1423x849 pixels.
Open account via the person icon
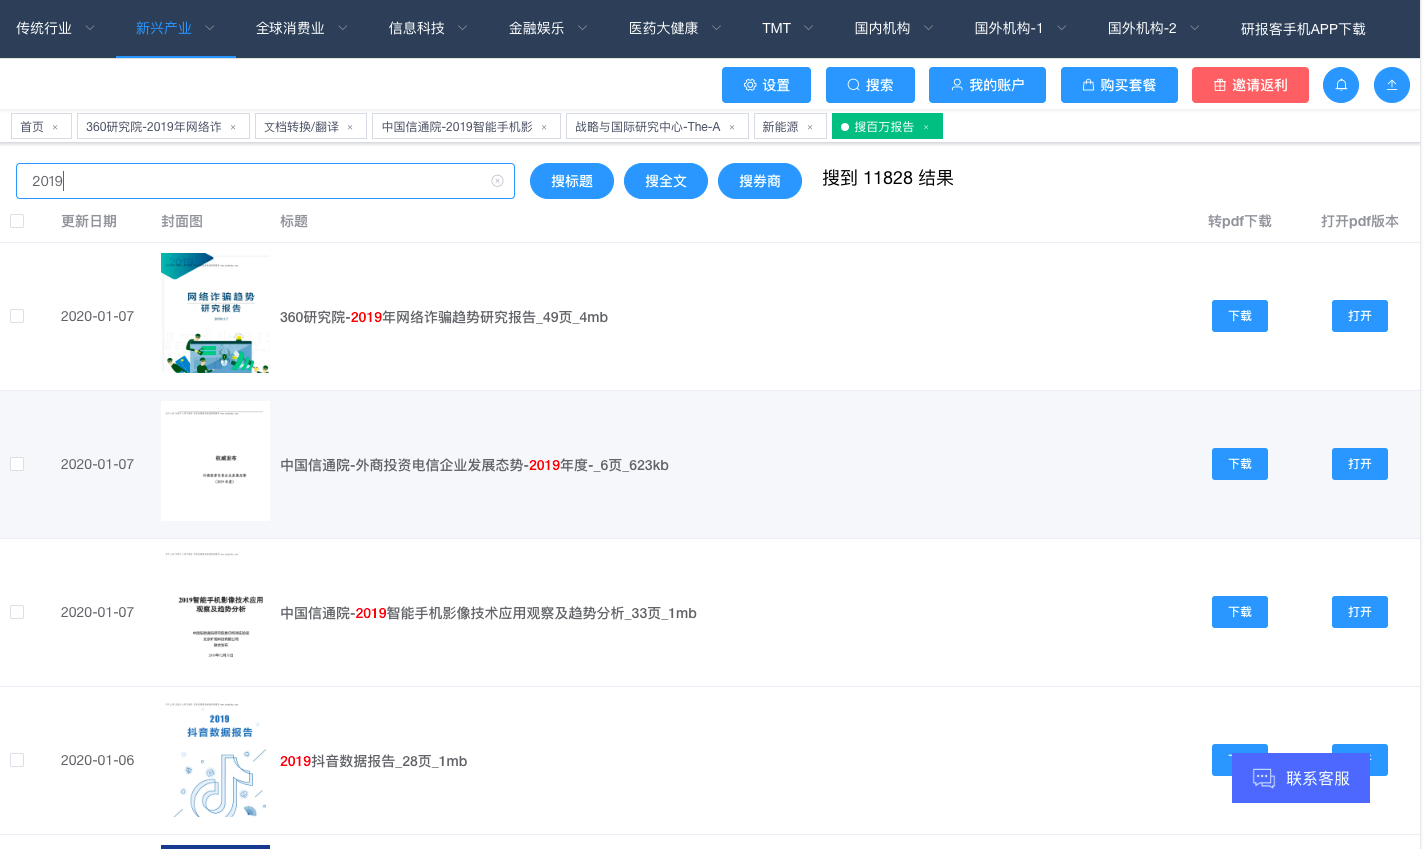957,85
